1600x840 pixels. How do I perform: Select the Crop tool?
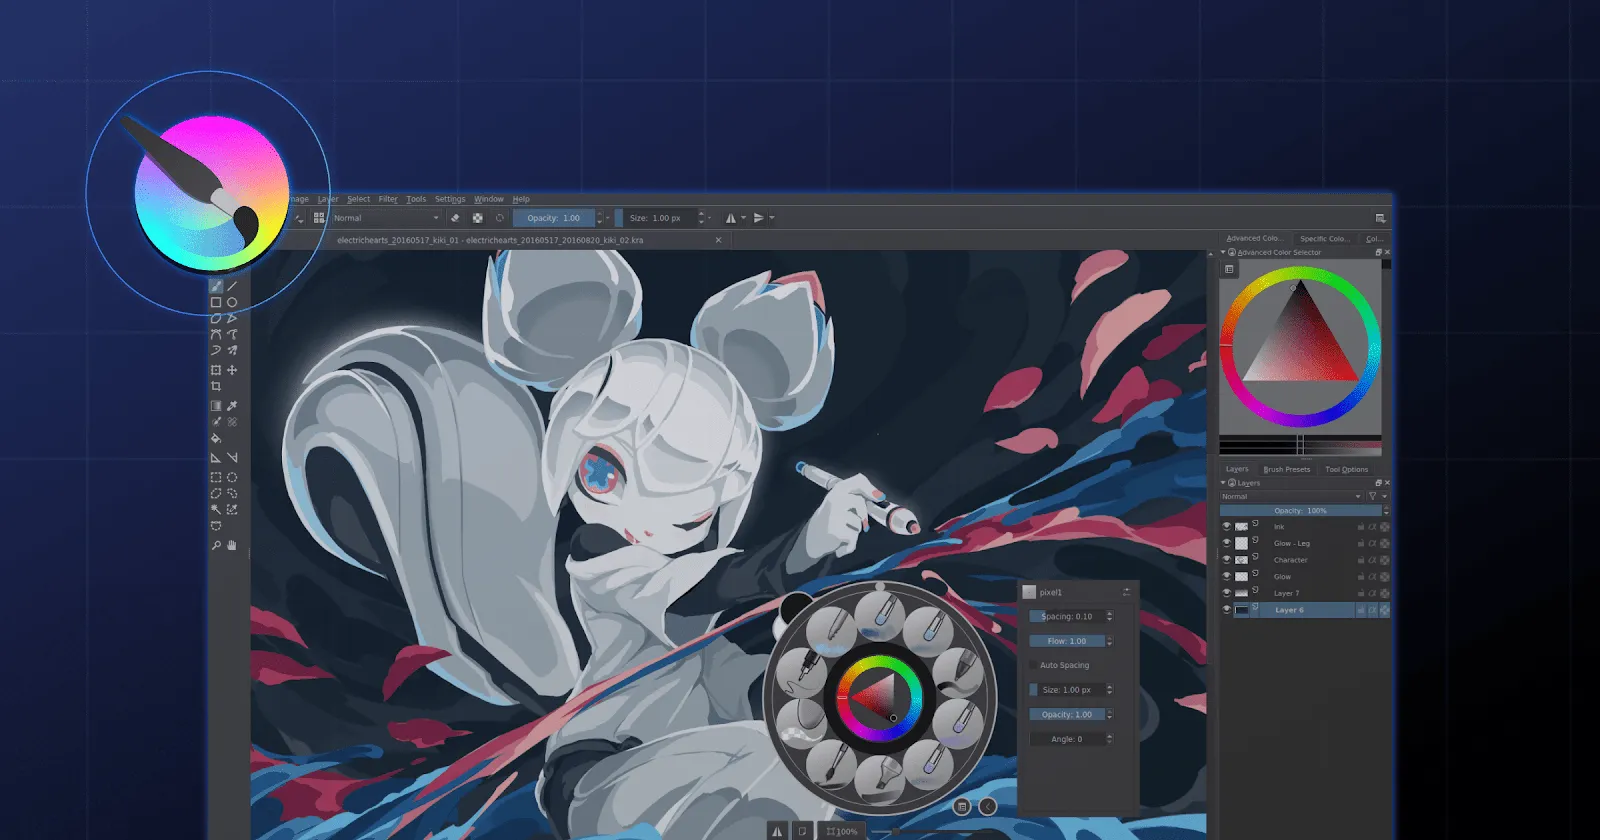click(x=216, y=386)
